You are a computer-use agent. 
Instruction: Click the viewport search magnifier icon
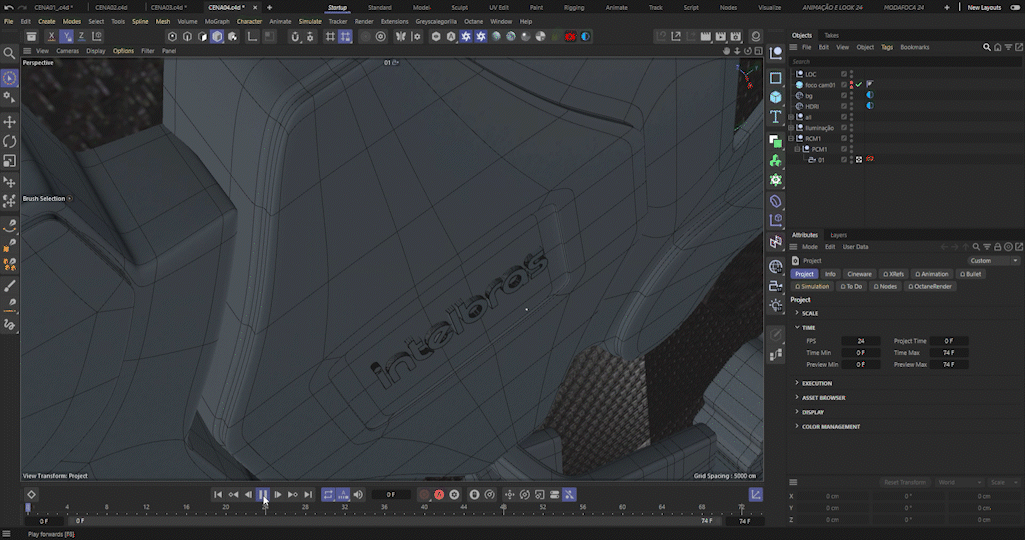[9, 53]
